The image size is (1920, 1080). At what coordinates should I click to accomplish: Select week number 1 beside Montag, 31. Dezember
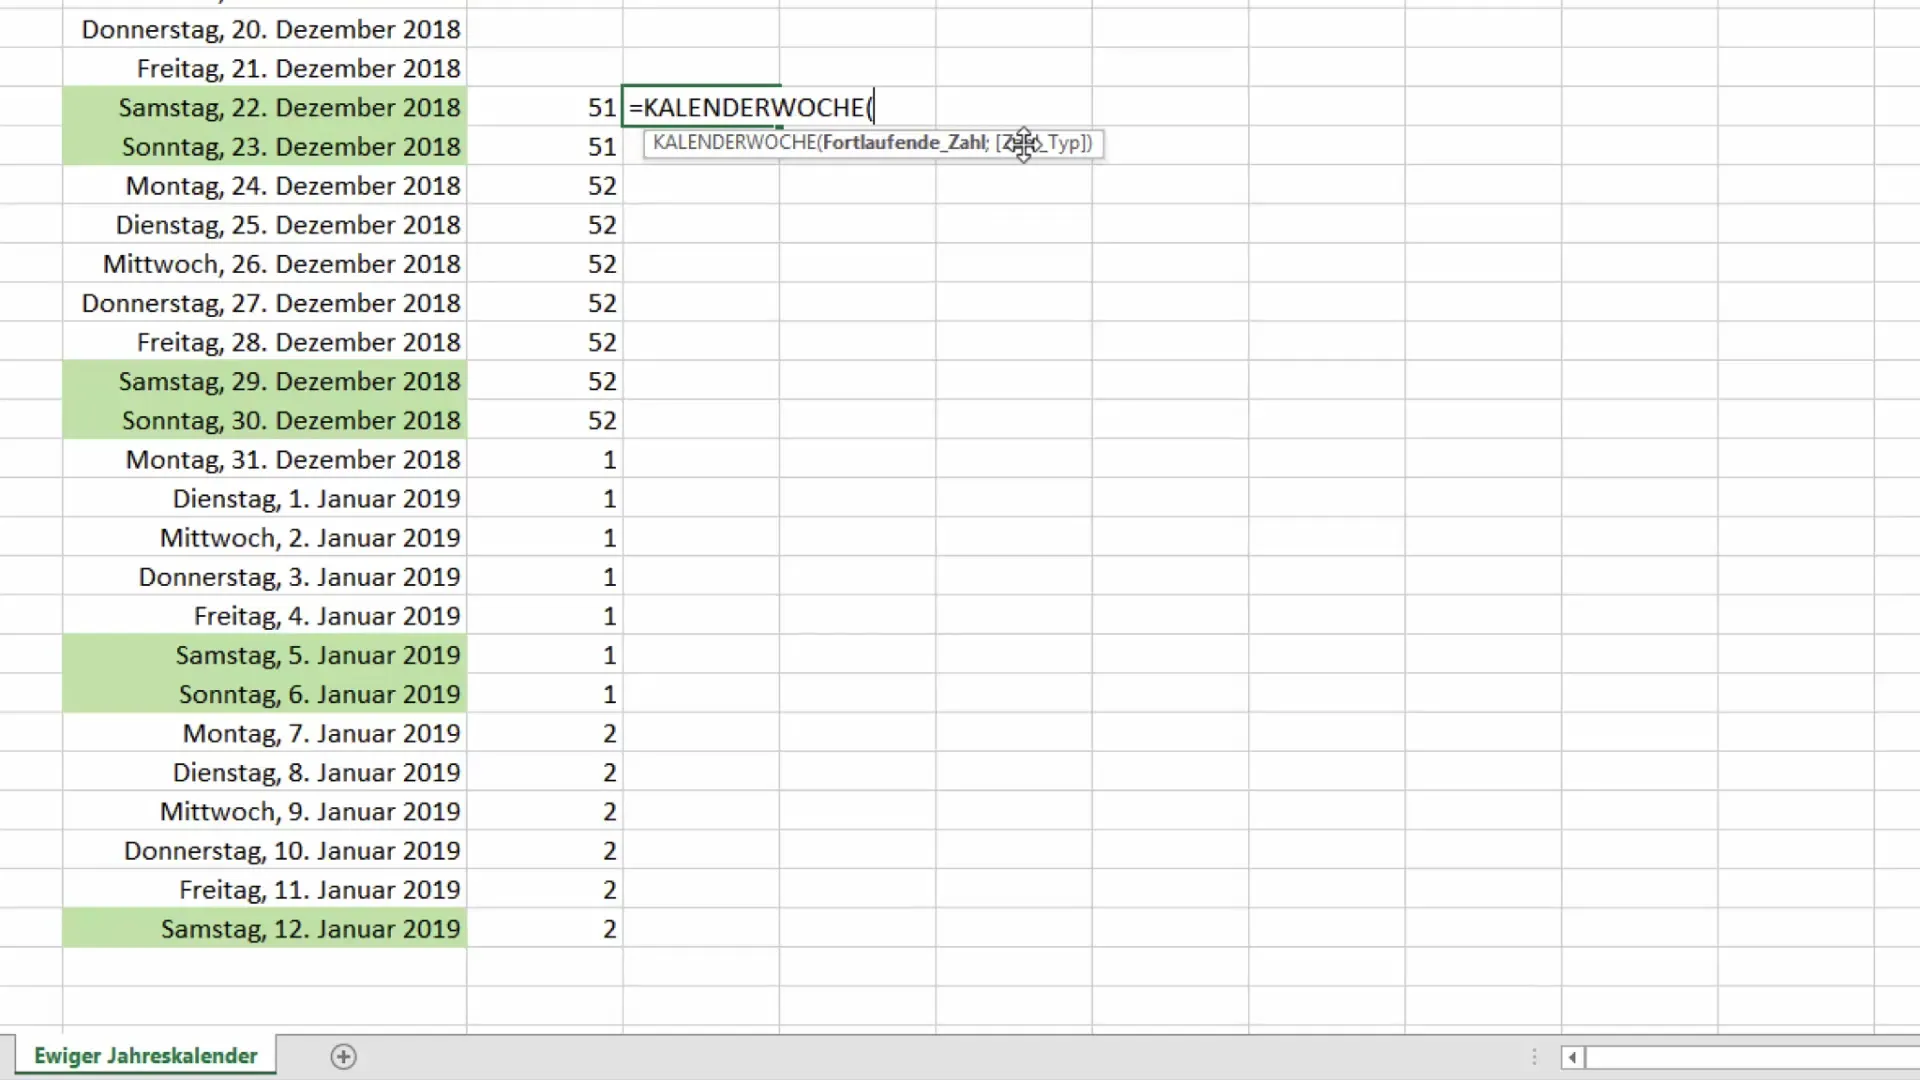click(545, 459)
